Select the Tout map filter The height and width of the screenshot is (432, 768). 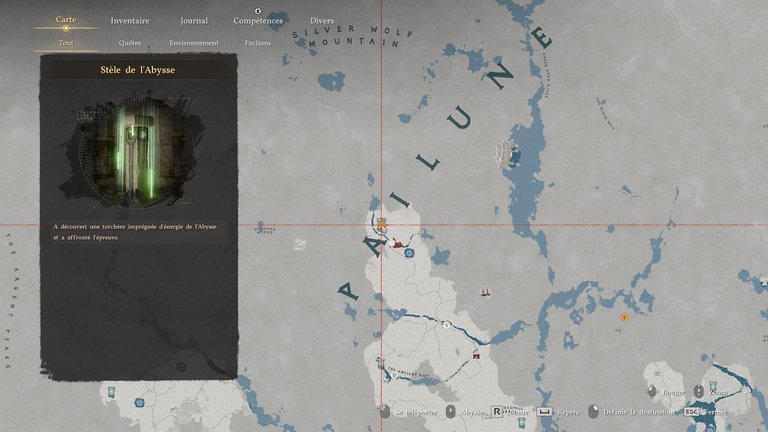(x=66, y=43)
